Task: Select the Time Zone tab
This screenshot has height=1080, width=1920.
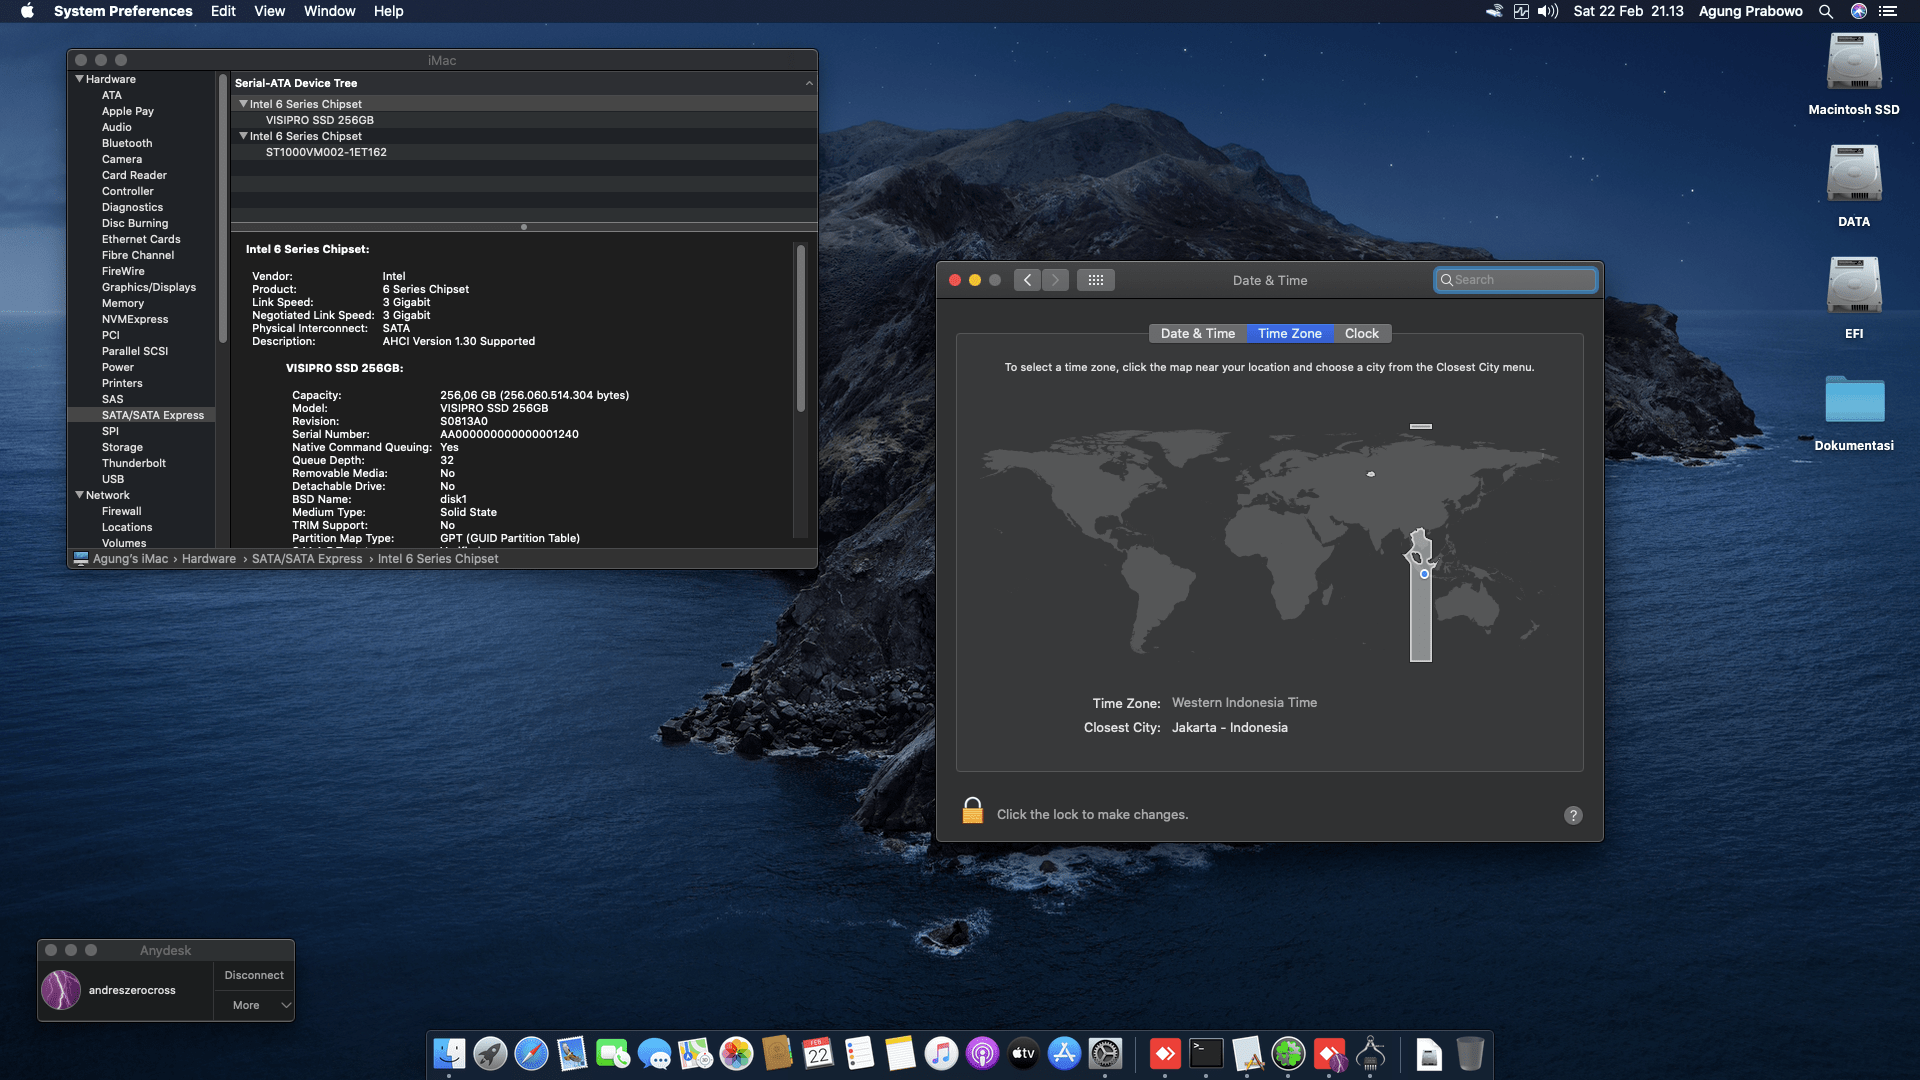Action: pos(1290,334)
